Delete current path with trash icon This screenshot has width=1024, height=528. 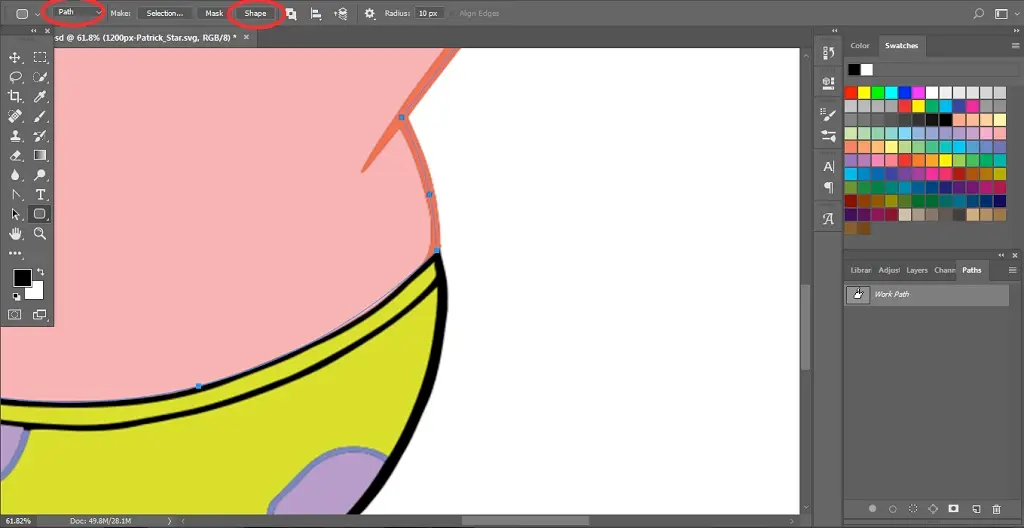coord(996,509)
